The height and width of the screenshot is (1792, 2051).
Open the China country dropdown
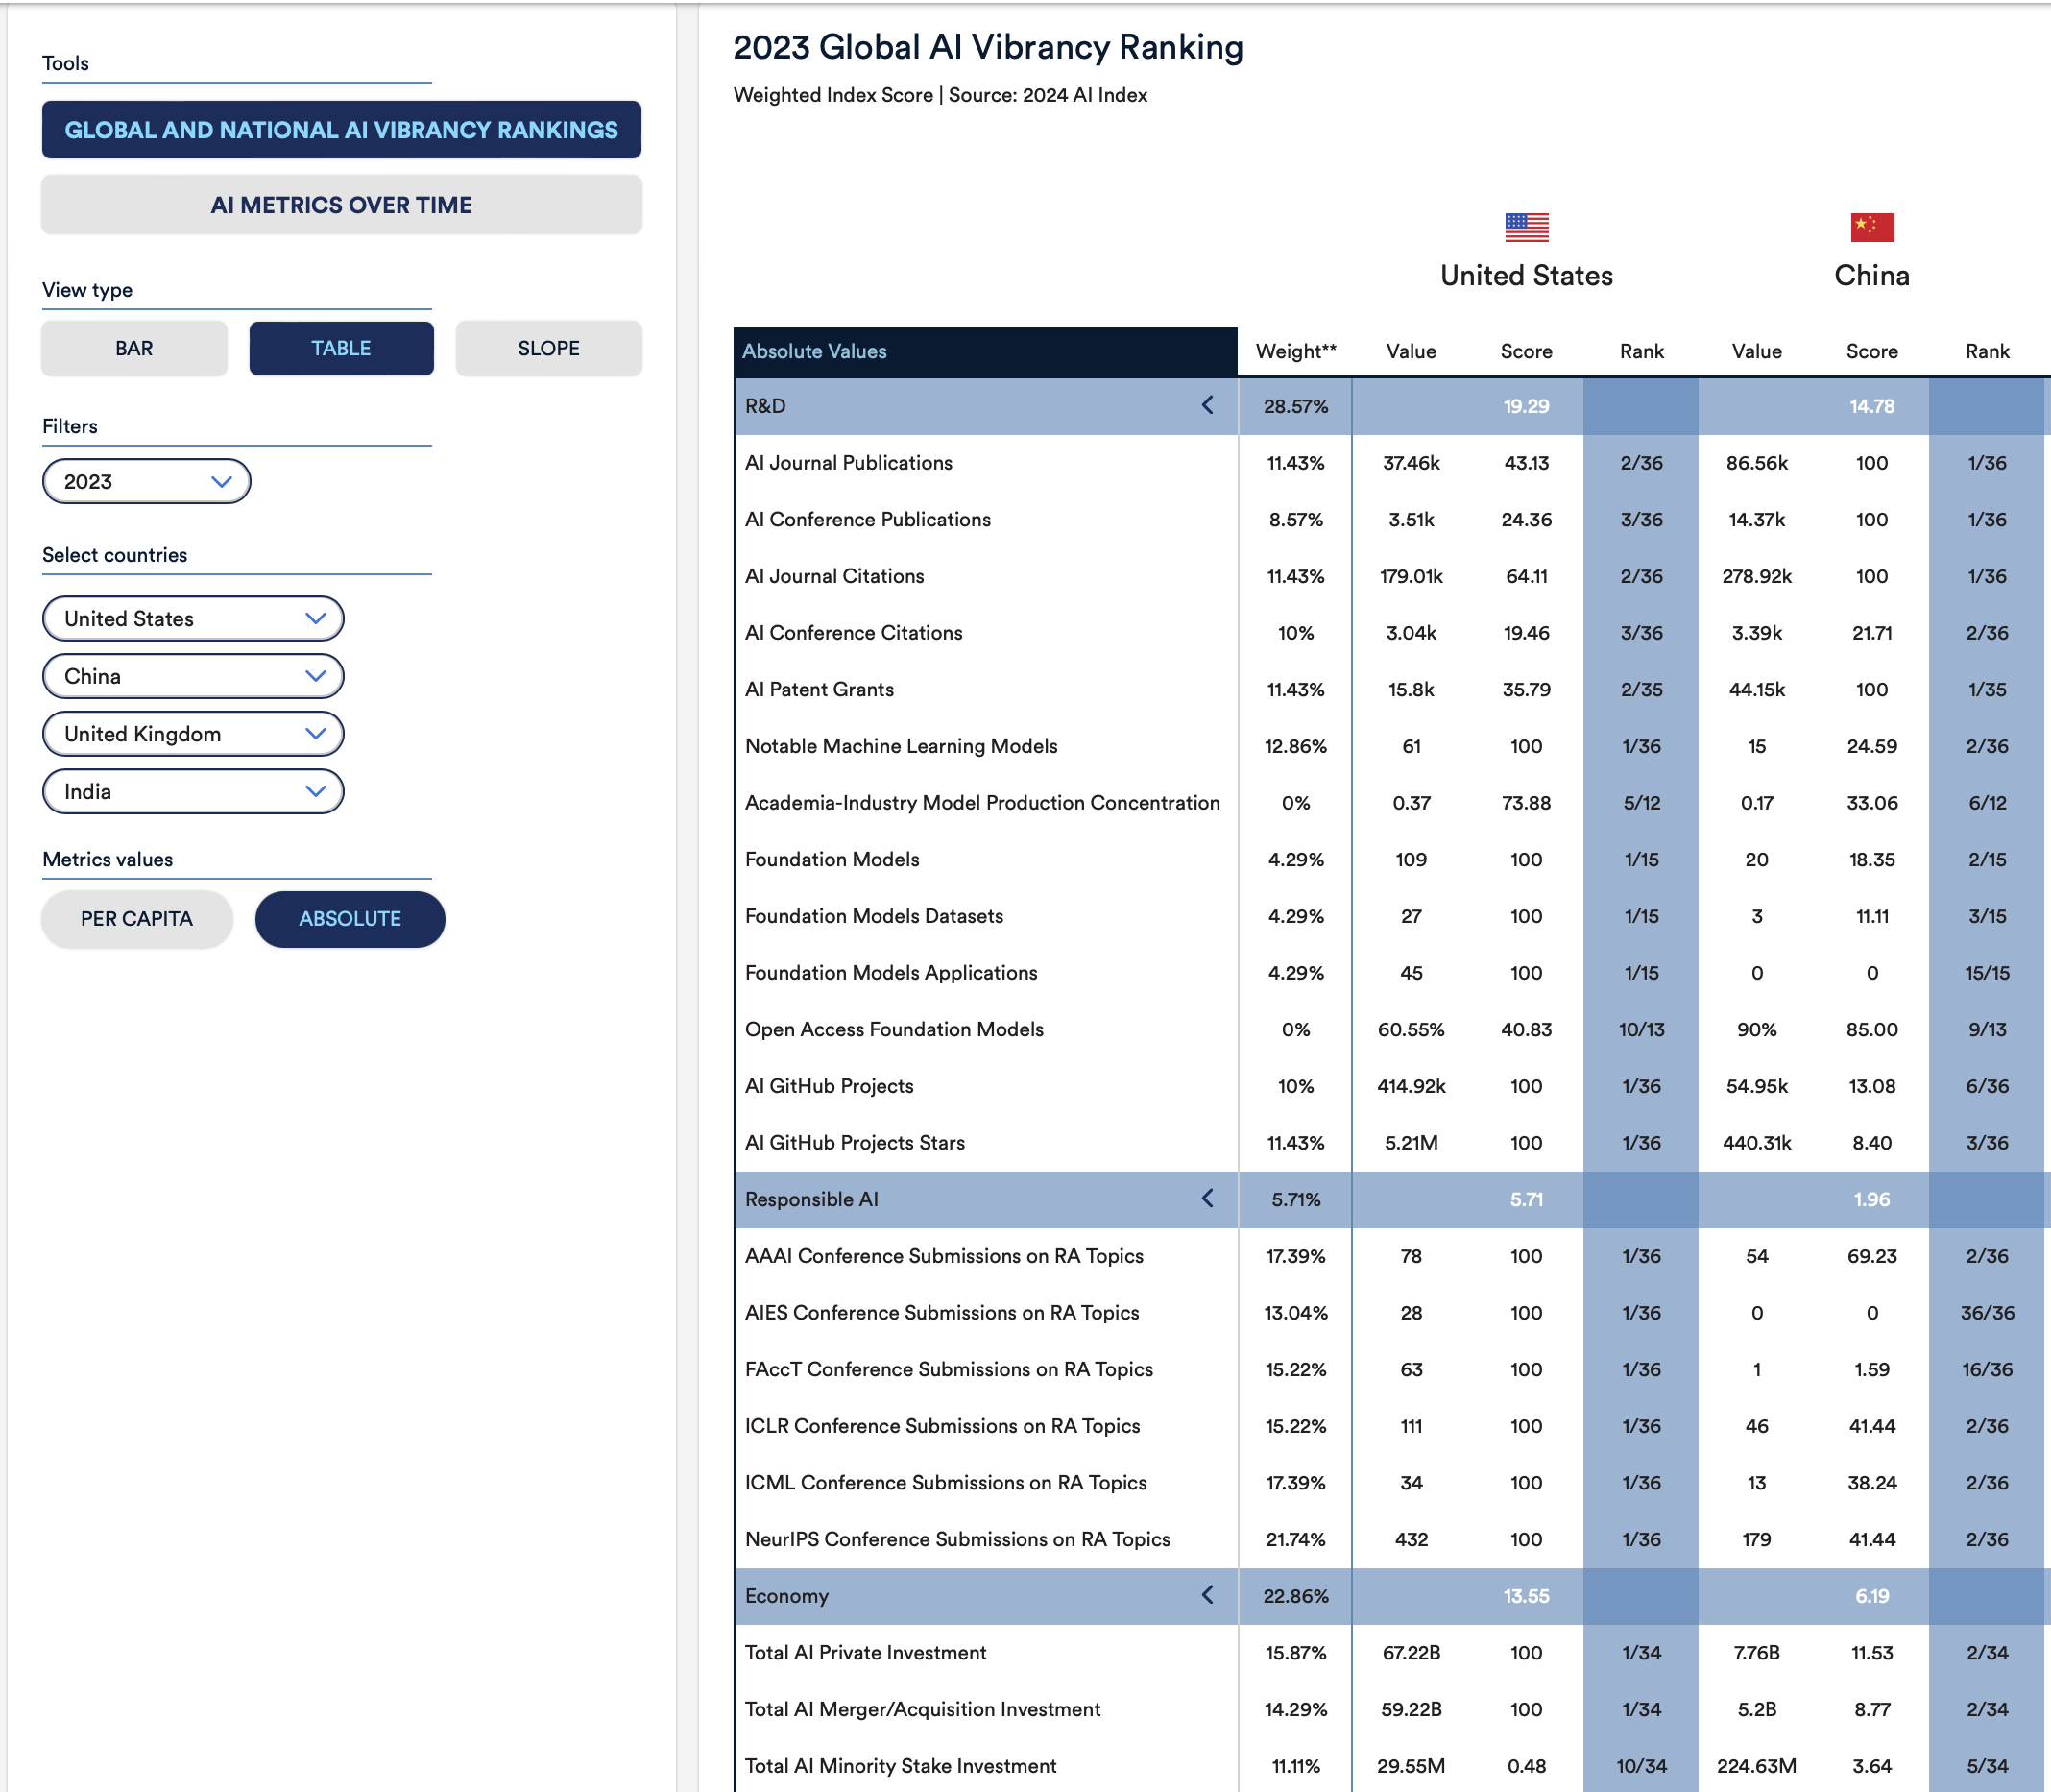coord(193,676)
